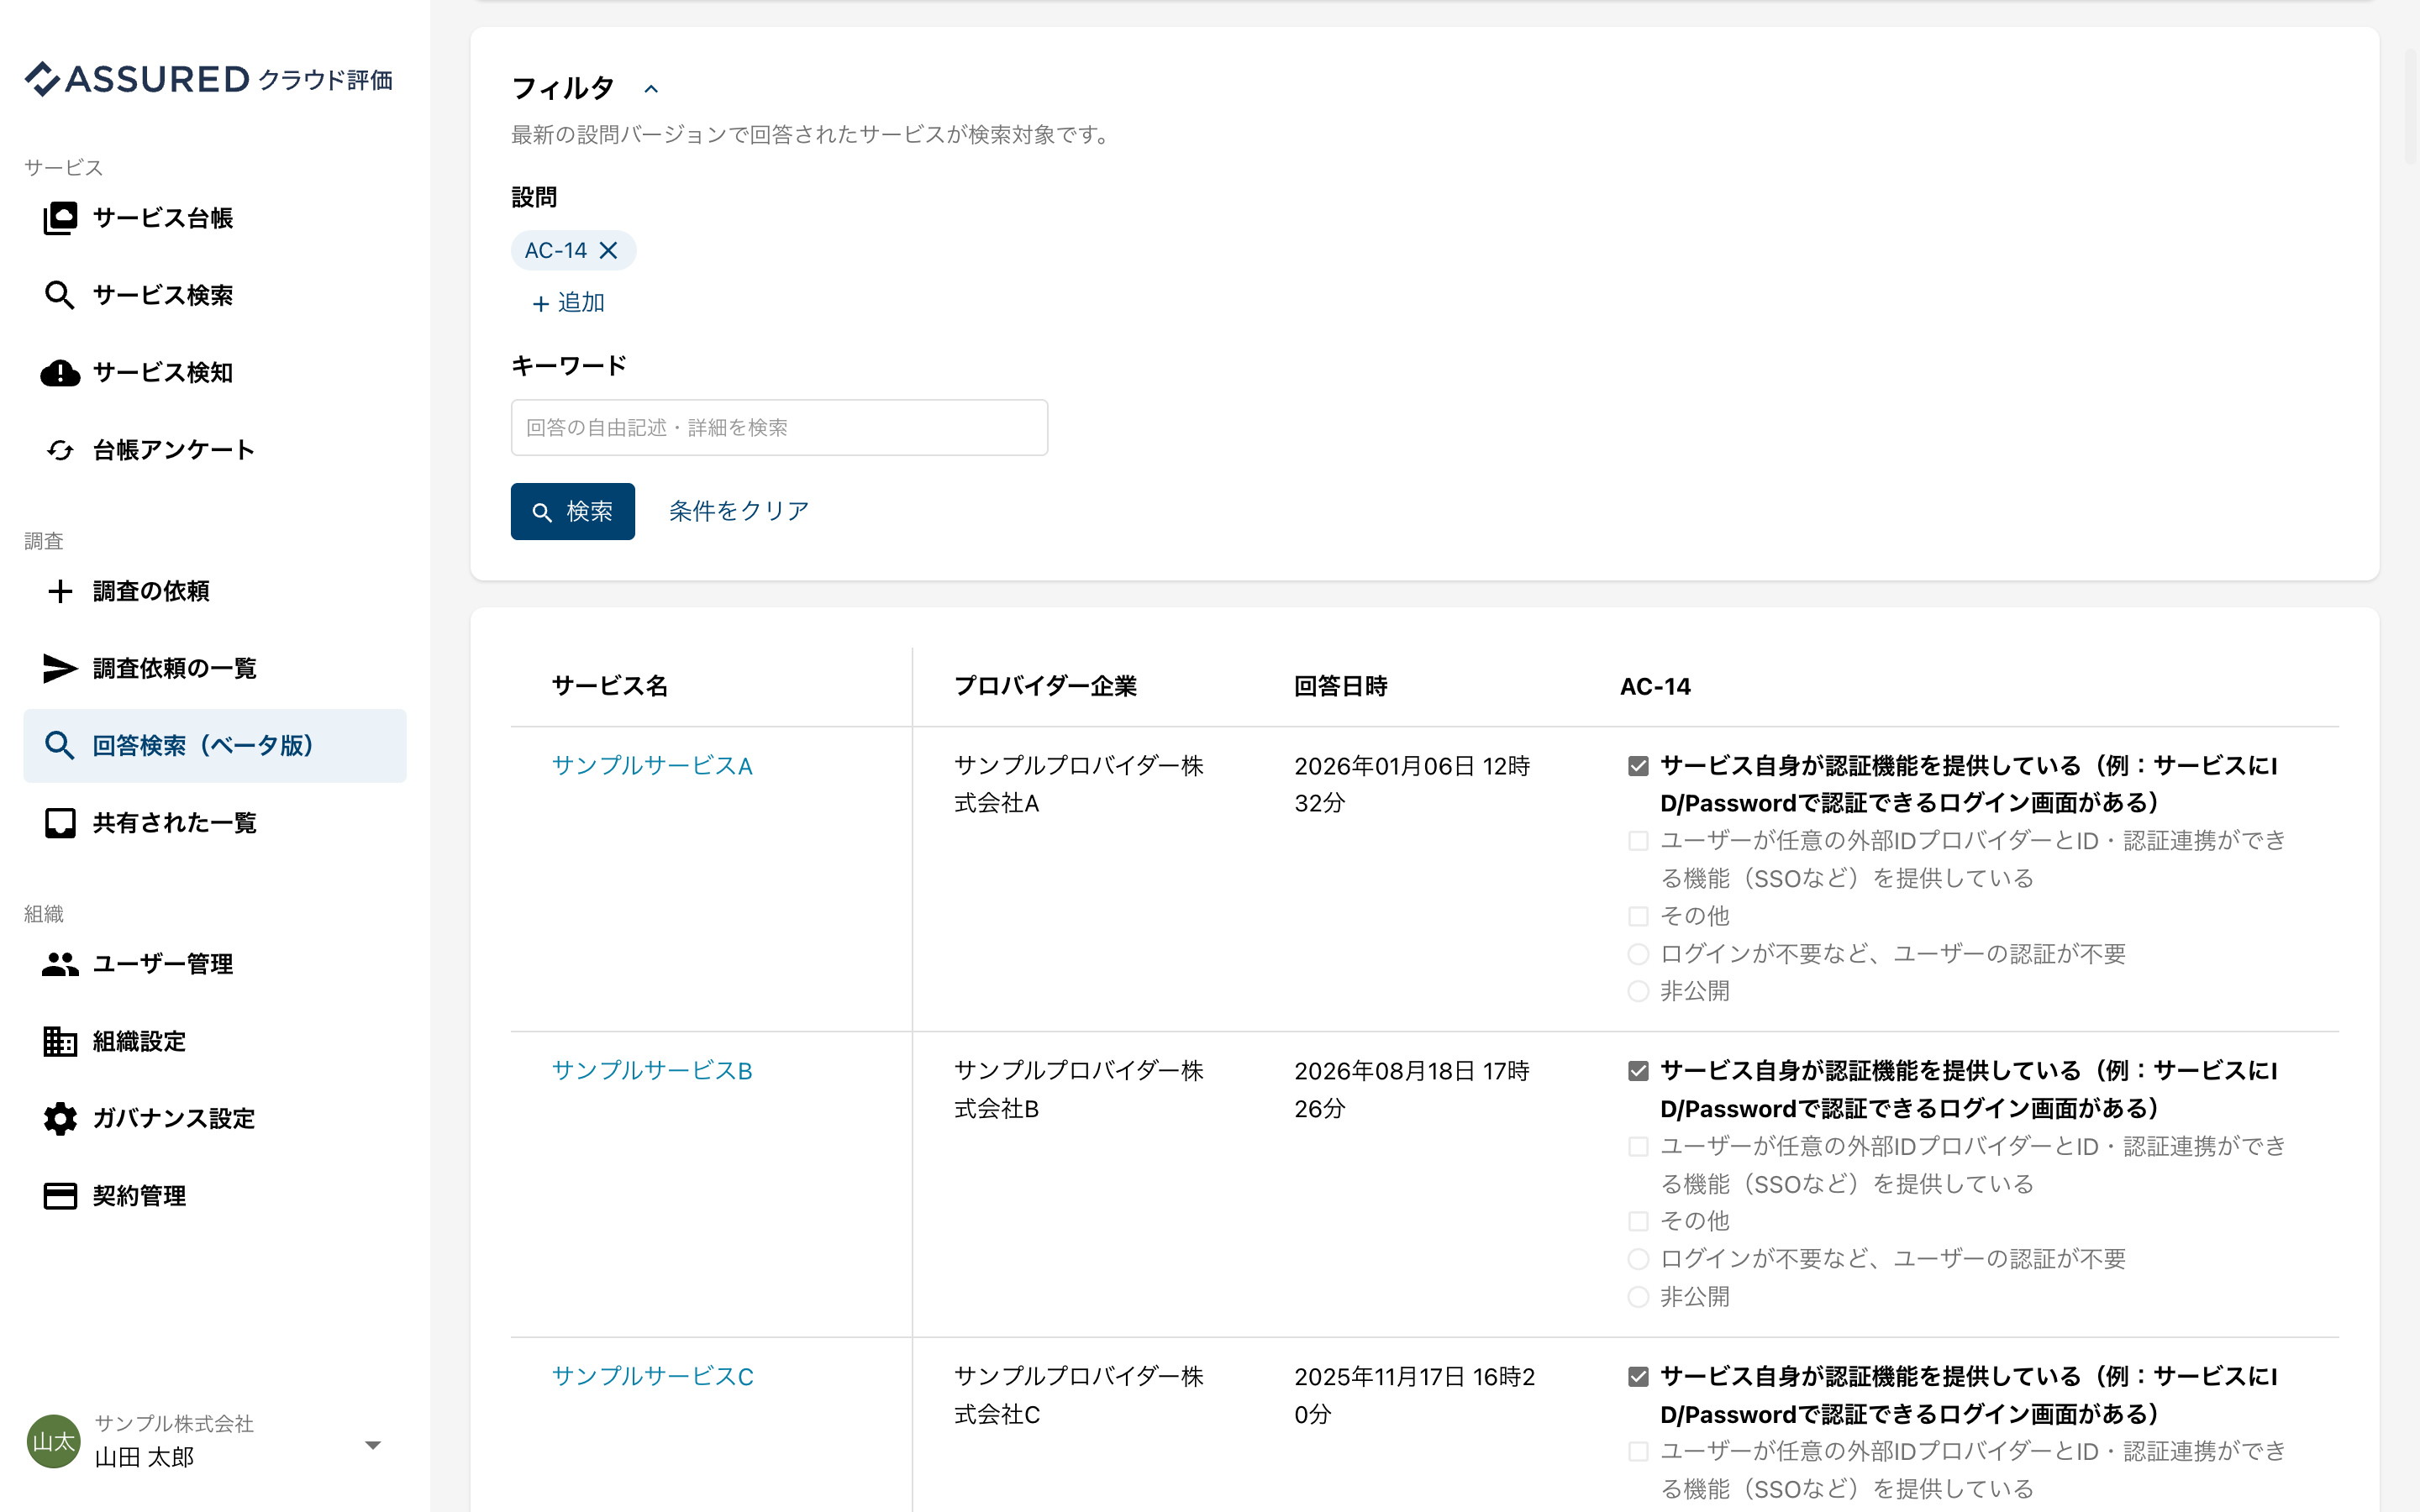
Task: Click the building icon for 組織設定
Action: pos(60,1041)
